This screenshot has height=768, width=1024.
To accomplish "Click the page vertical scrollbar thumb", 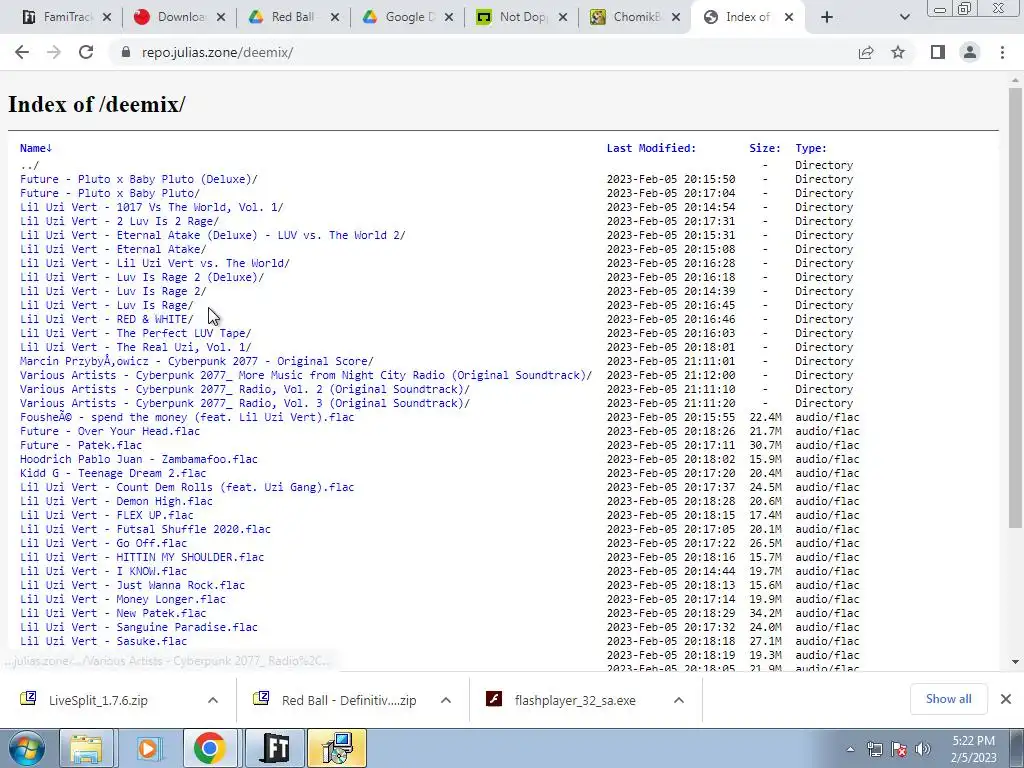I will click(1015, 307).
